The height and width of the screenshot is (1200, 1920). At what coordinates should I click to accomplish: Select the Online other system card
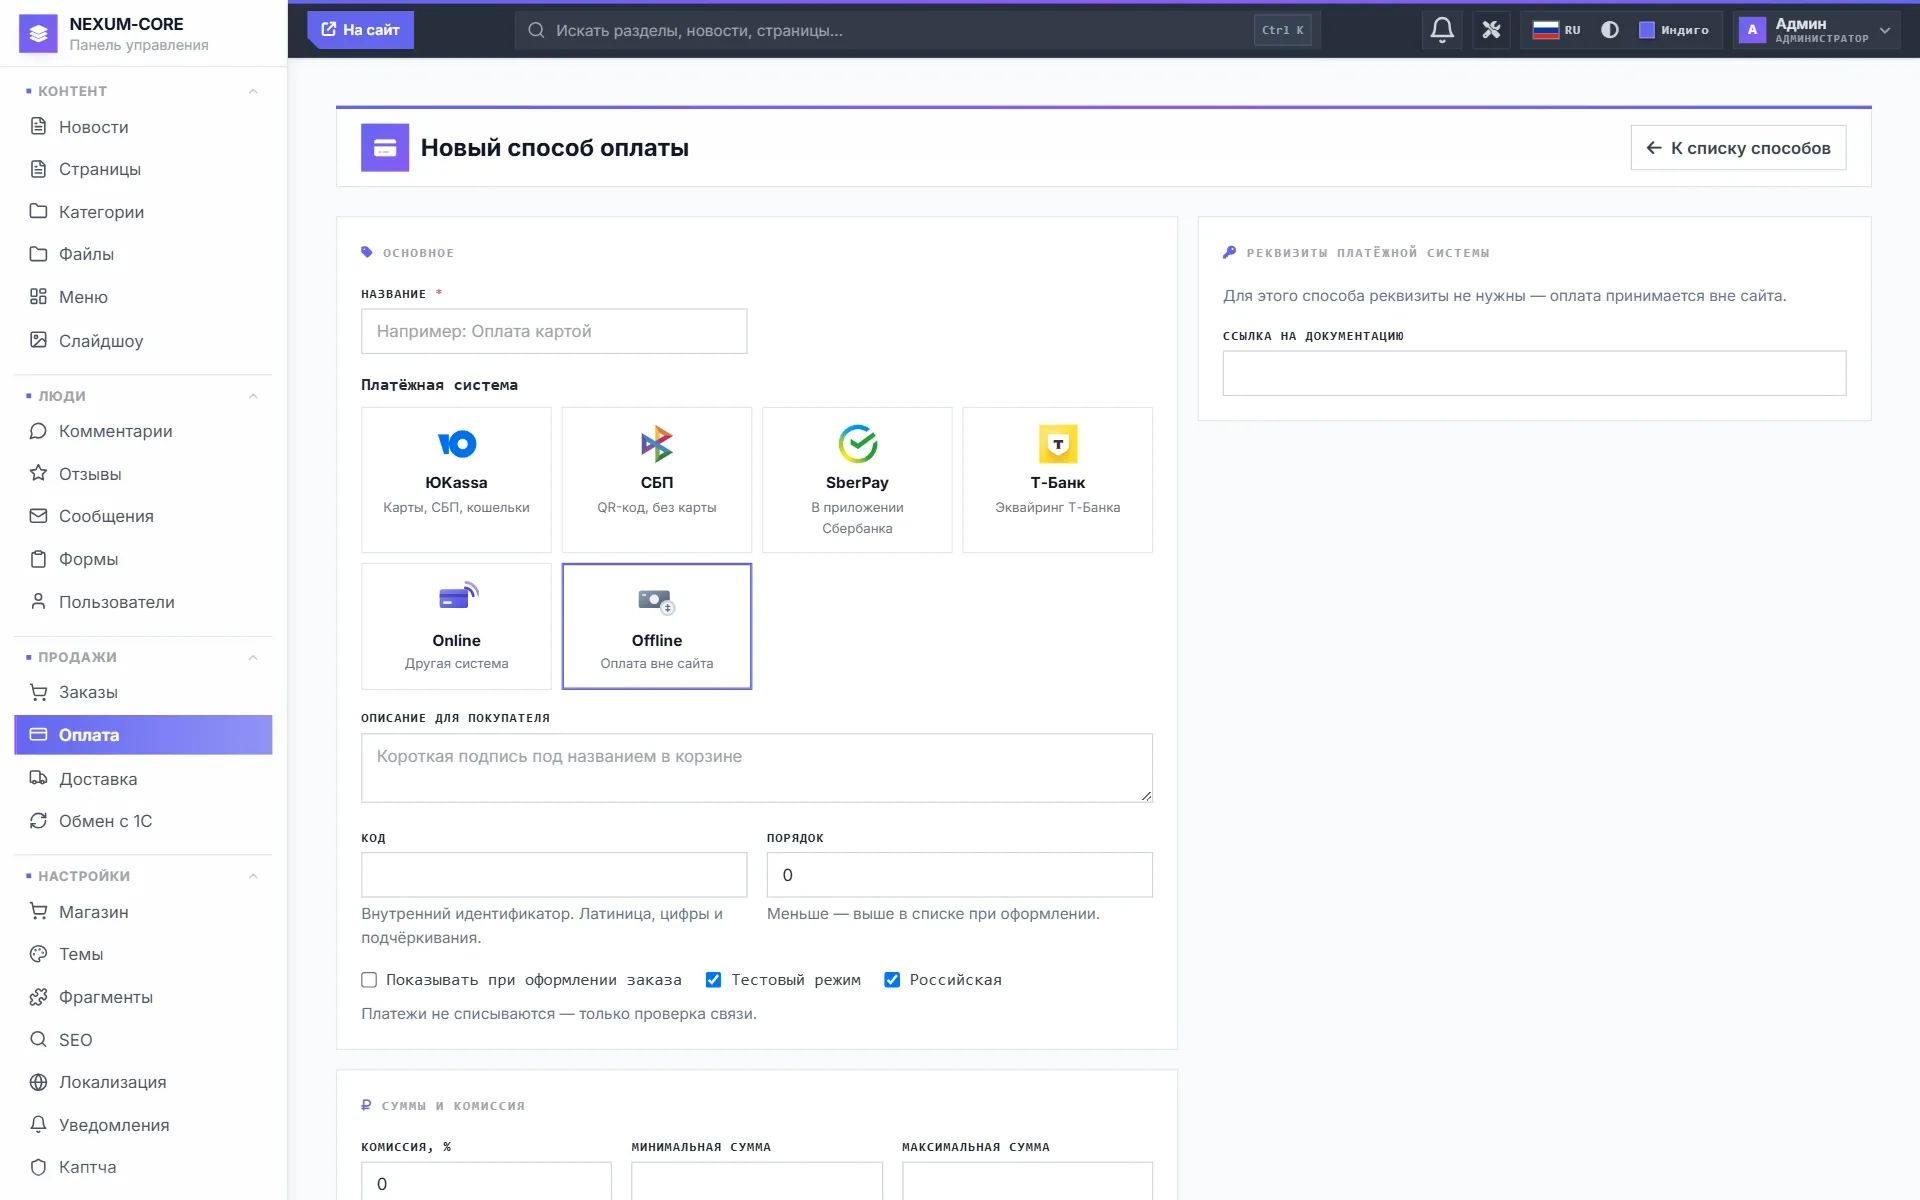[456, 626]
